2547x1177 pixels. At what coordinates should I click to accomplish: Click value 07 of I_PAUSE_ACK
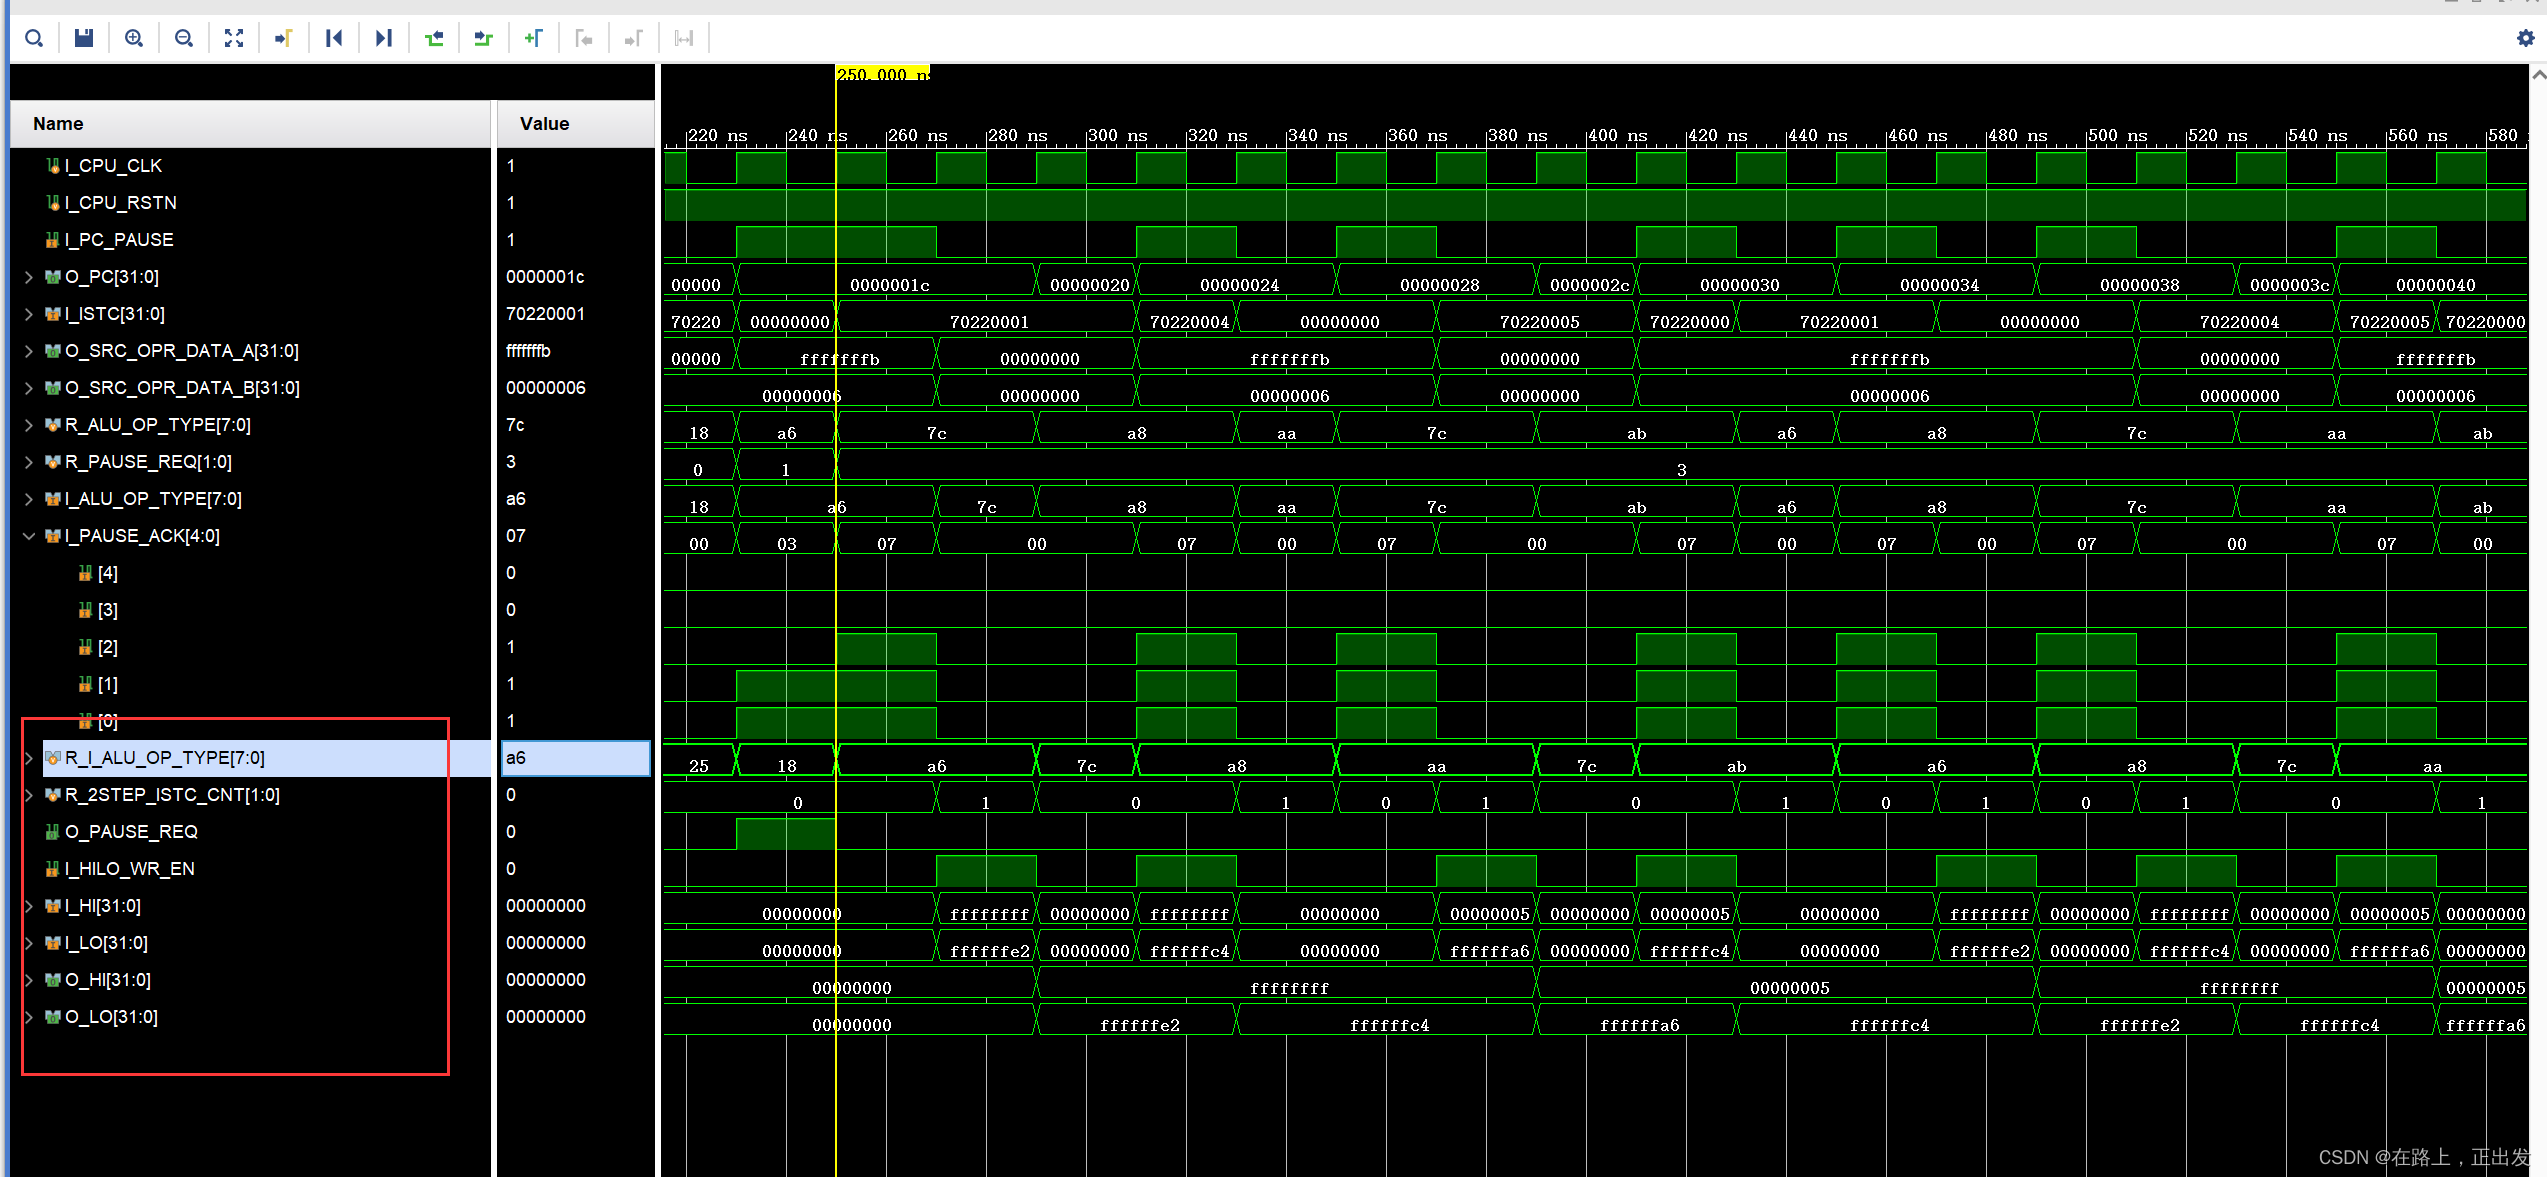click(515, 536)
